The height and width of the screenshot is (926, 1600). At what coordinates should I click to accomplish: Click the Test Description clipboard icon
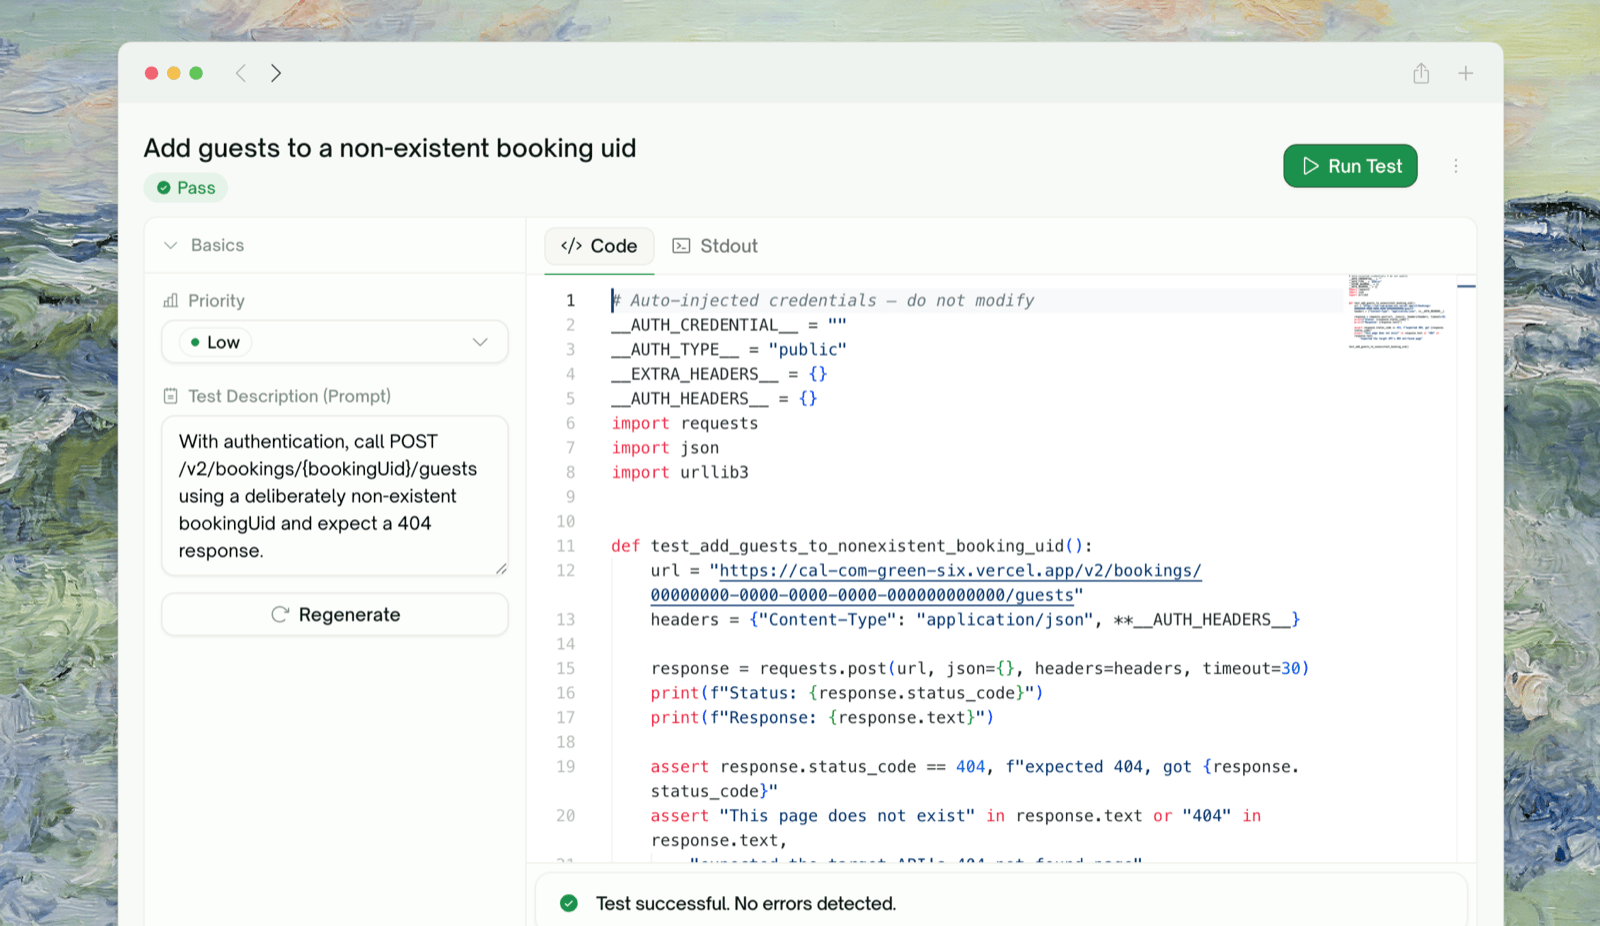pos(171,396)
